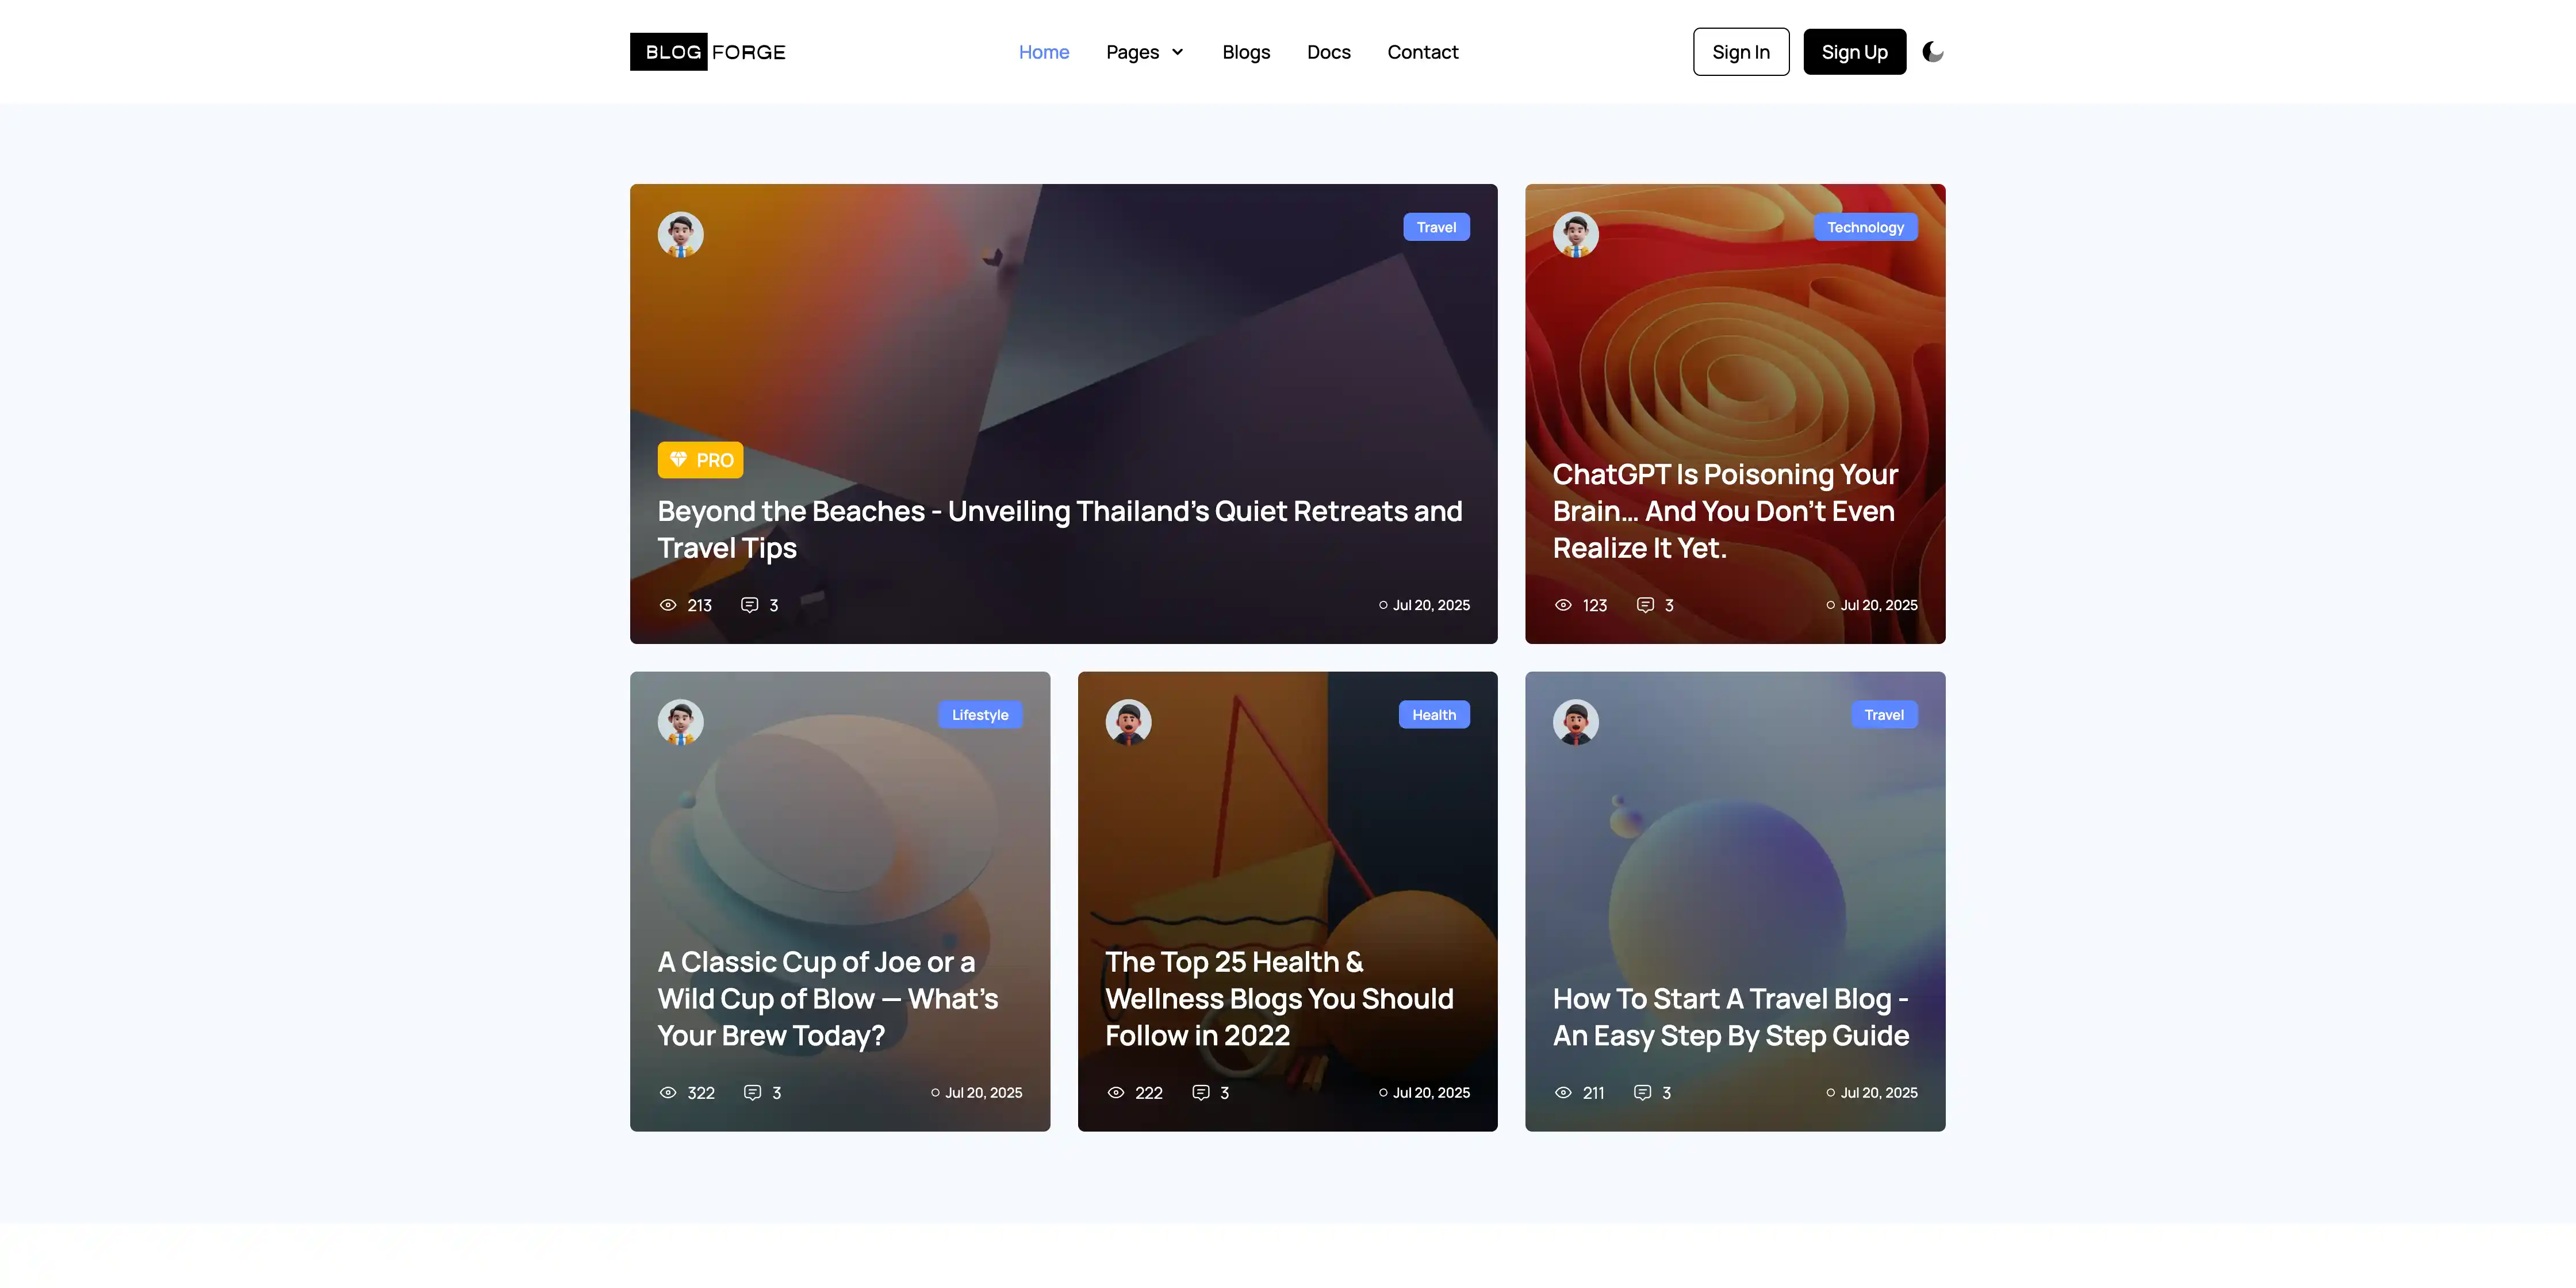Click views eye icon on Thailand post
Screen dimensions: 2576x1288
point(668,605)
